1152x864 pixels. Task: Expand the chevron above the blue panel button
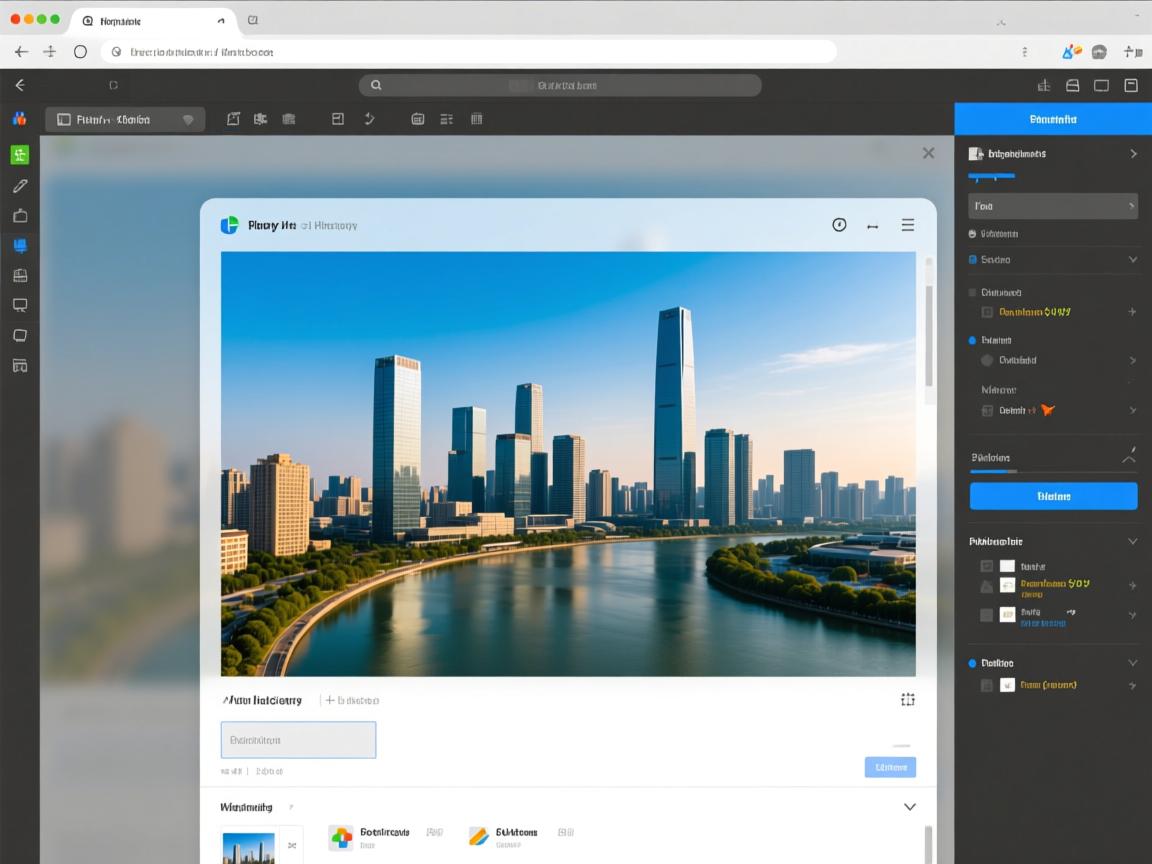tap(1129, 457)
